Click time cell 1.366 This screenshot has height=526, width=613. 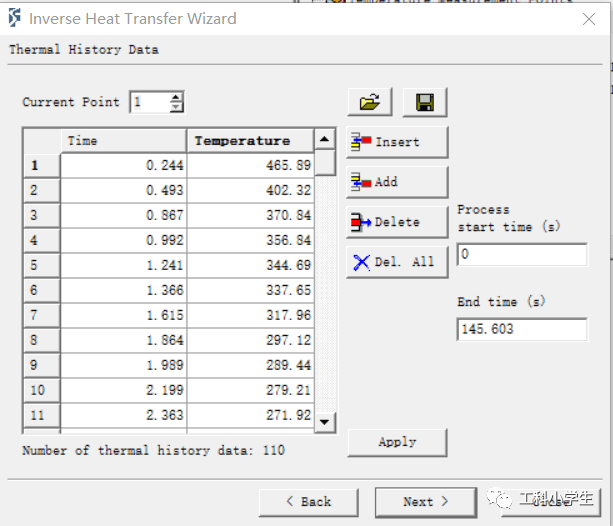(124, 291)
